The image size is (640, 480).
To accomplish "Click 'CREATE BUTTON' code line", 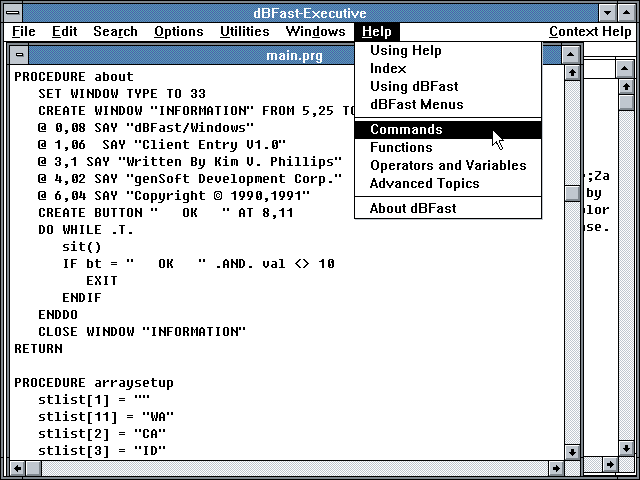I will 166,213.
